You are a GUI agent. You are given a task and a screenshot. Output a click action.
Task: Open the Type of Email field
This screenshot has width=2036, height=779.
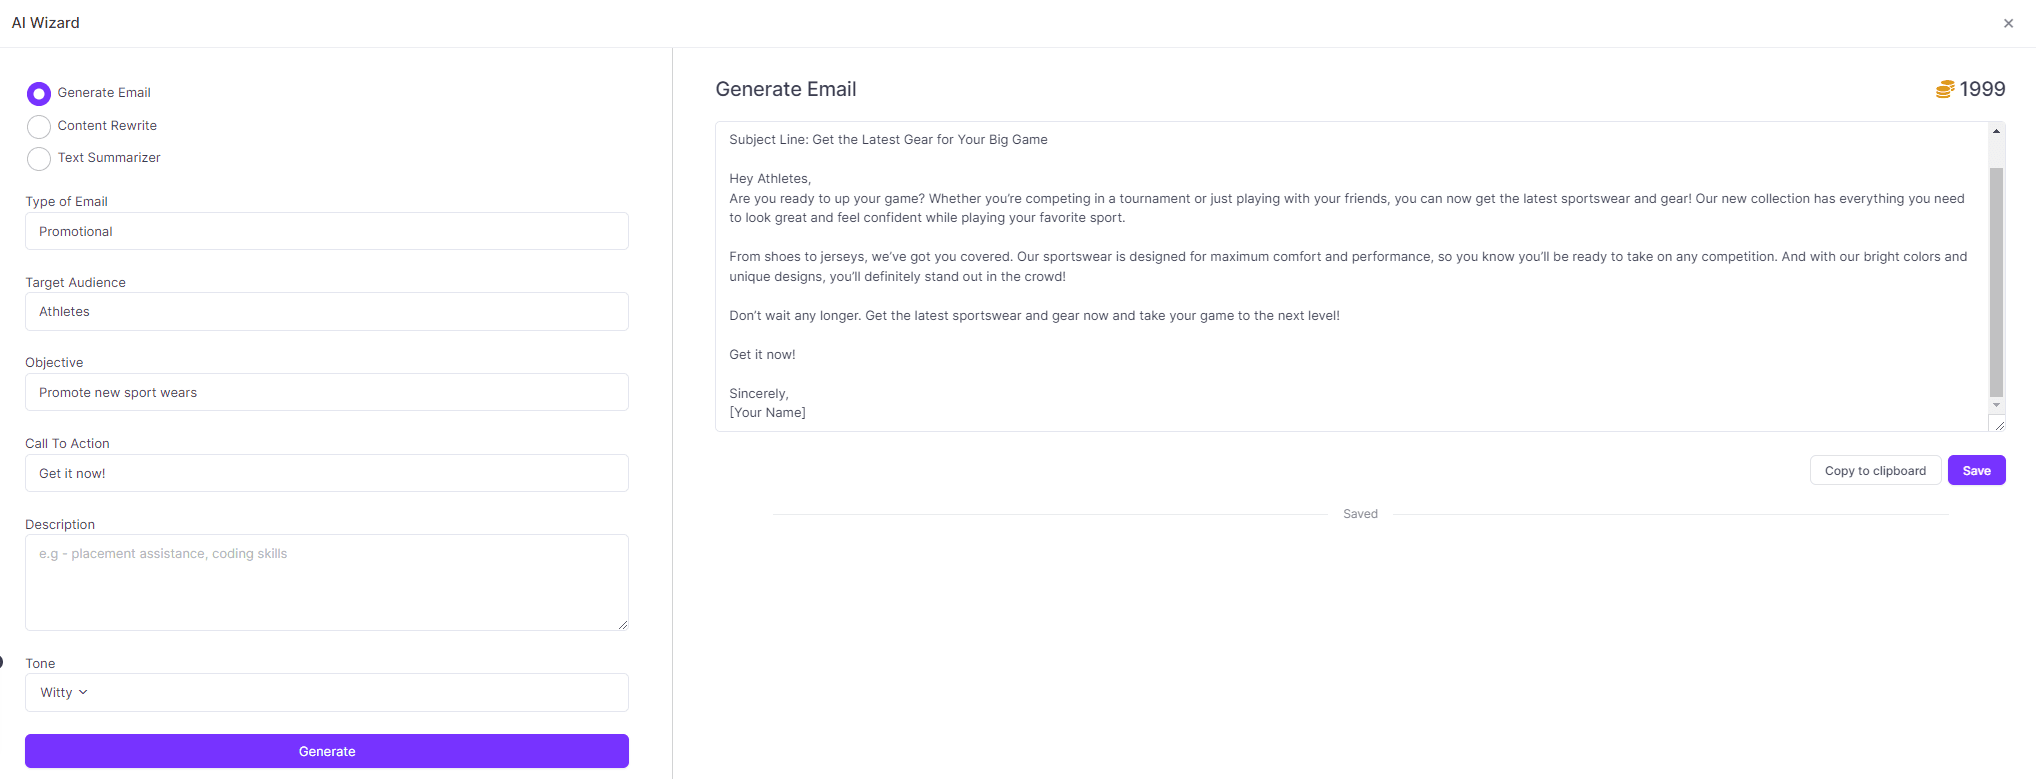pos(326,231)
